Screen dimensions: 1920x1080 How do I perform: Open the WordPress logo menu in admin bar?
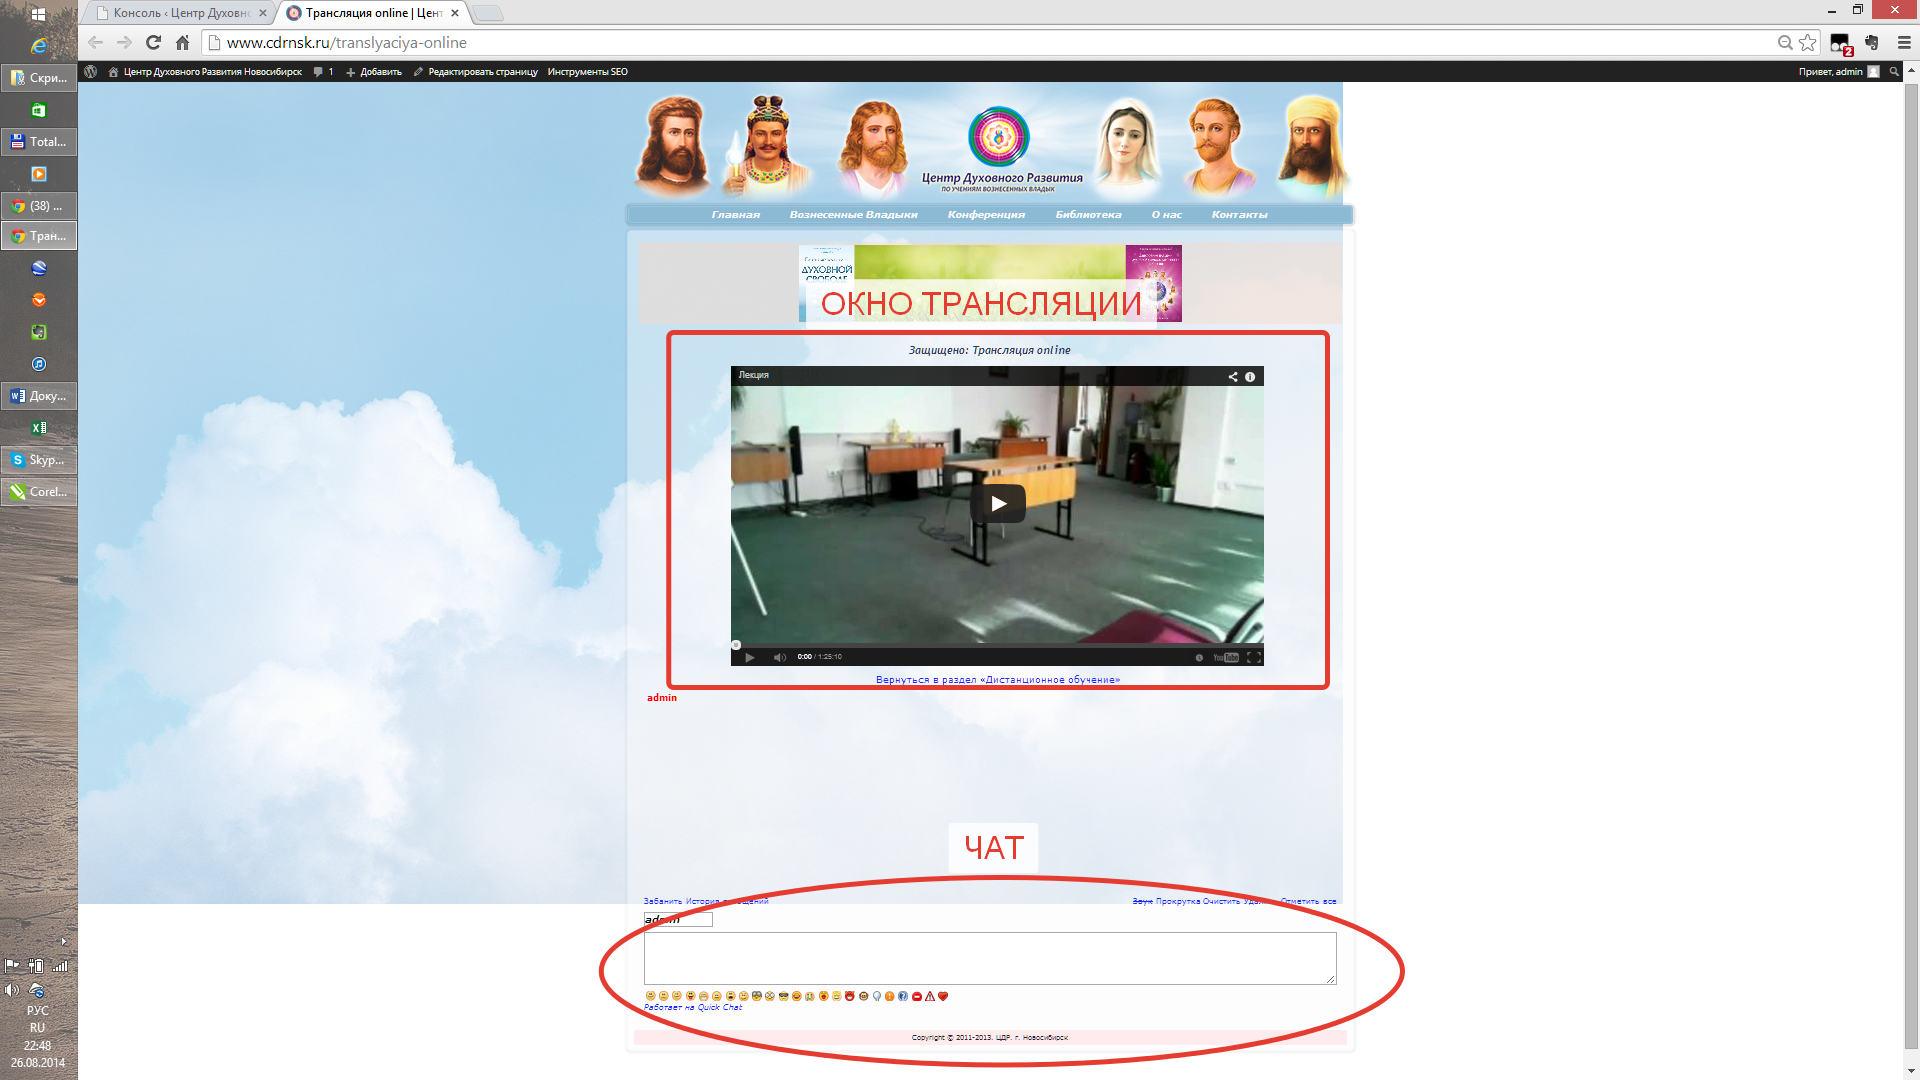(90, 71)
